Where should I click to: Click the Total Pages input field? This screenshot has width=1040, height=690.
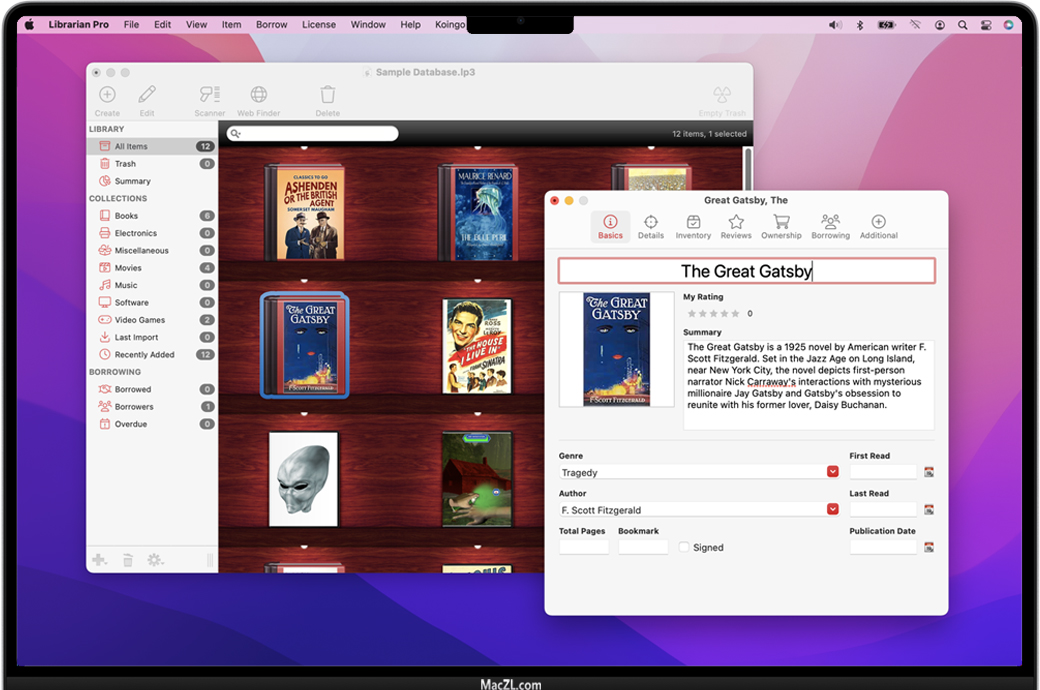583,547
